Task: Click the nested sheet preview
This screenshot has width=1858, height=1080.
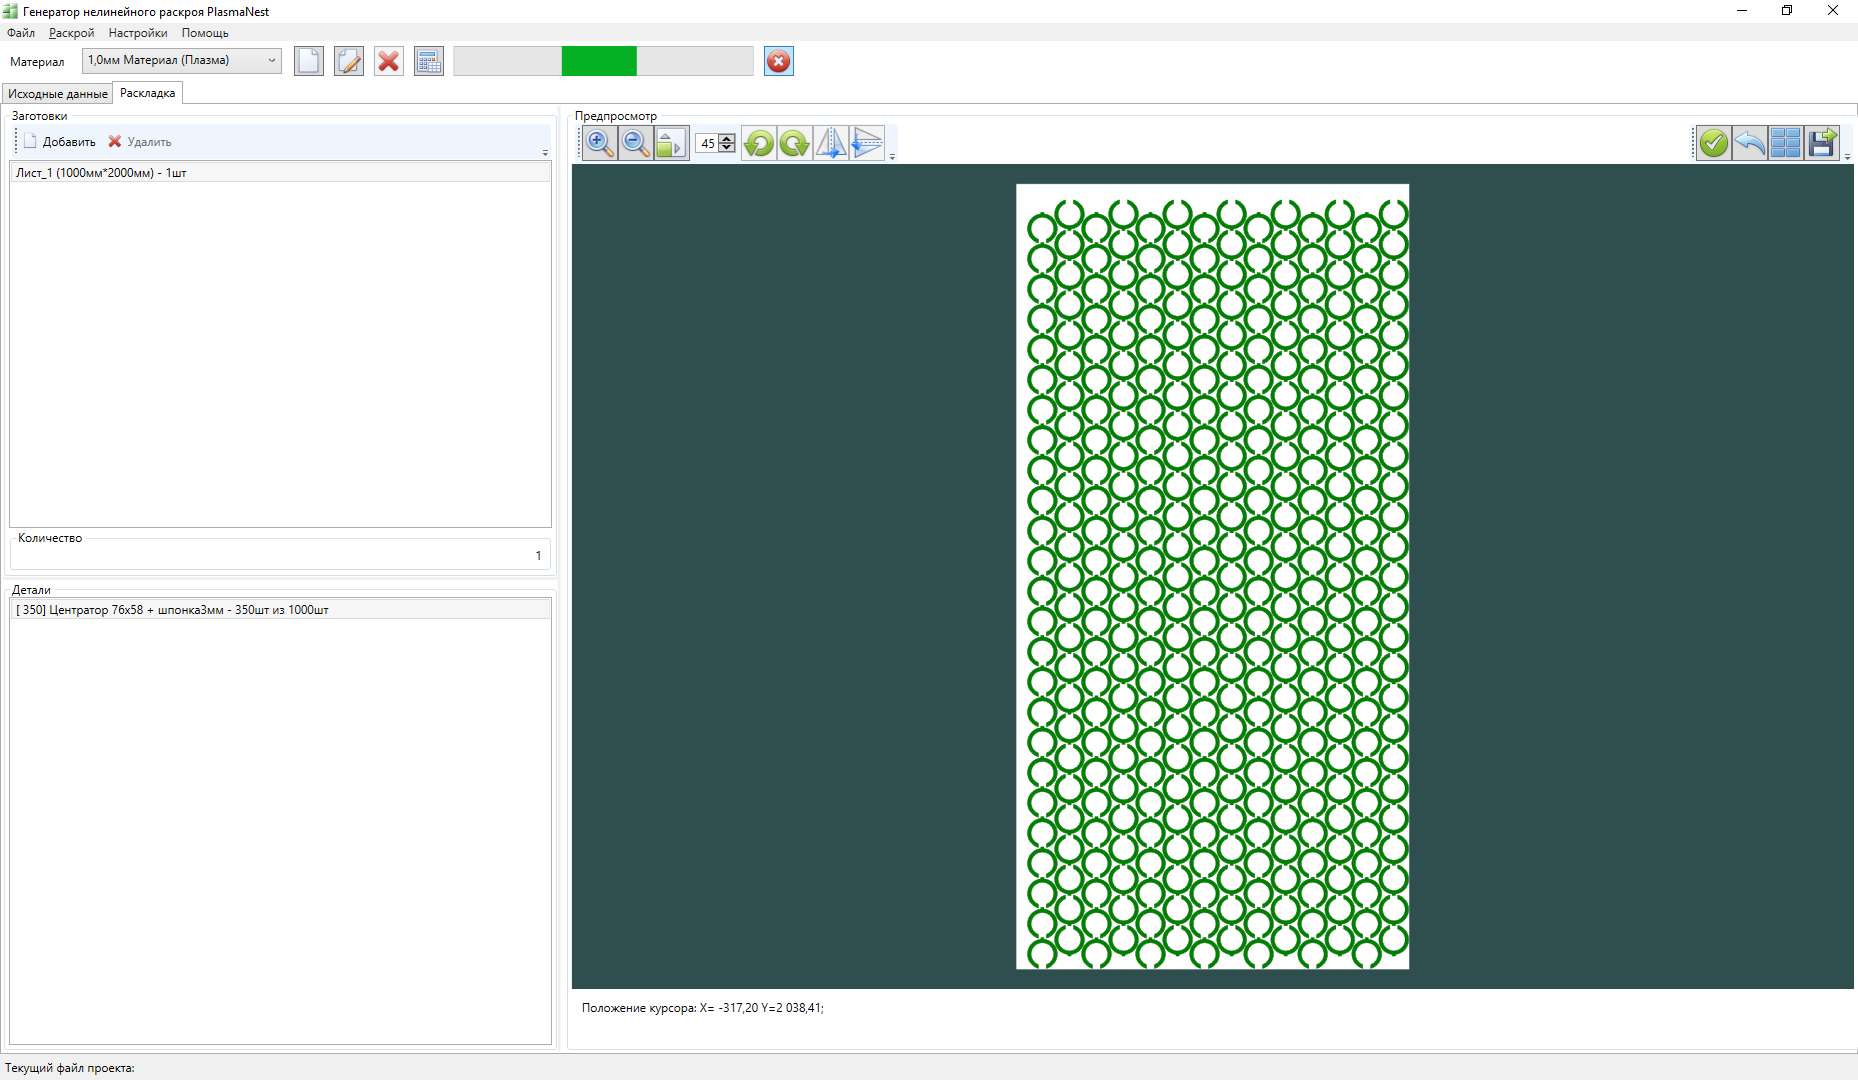Action: tap(1212, 576)
